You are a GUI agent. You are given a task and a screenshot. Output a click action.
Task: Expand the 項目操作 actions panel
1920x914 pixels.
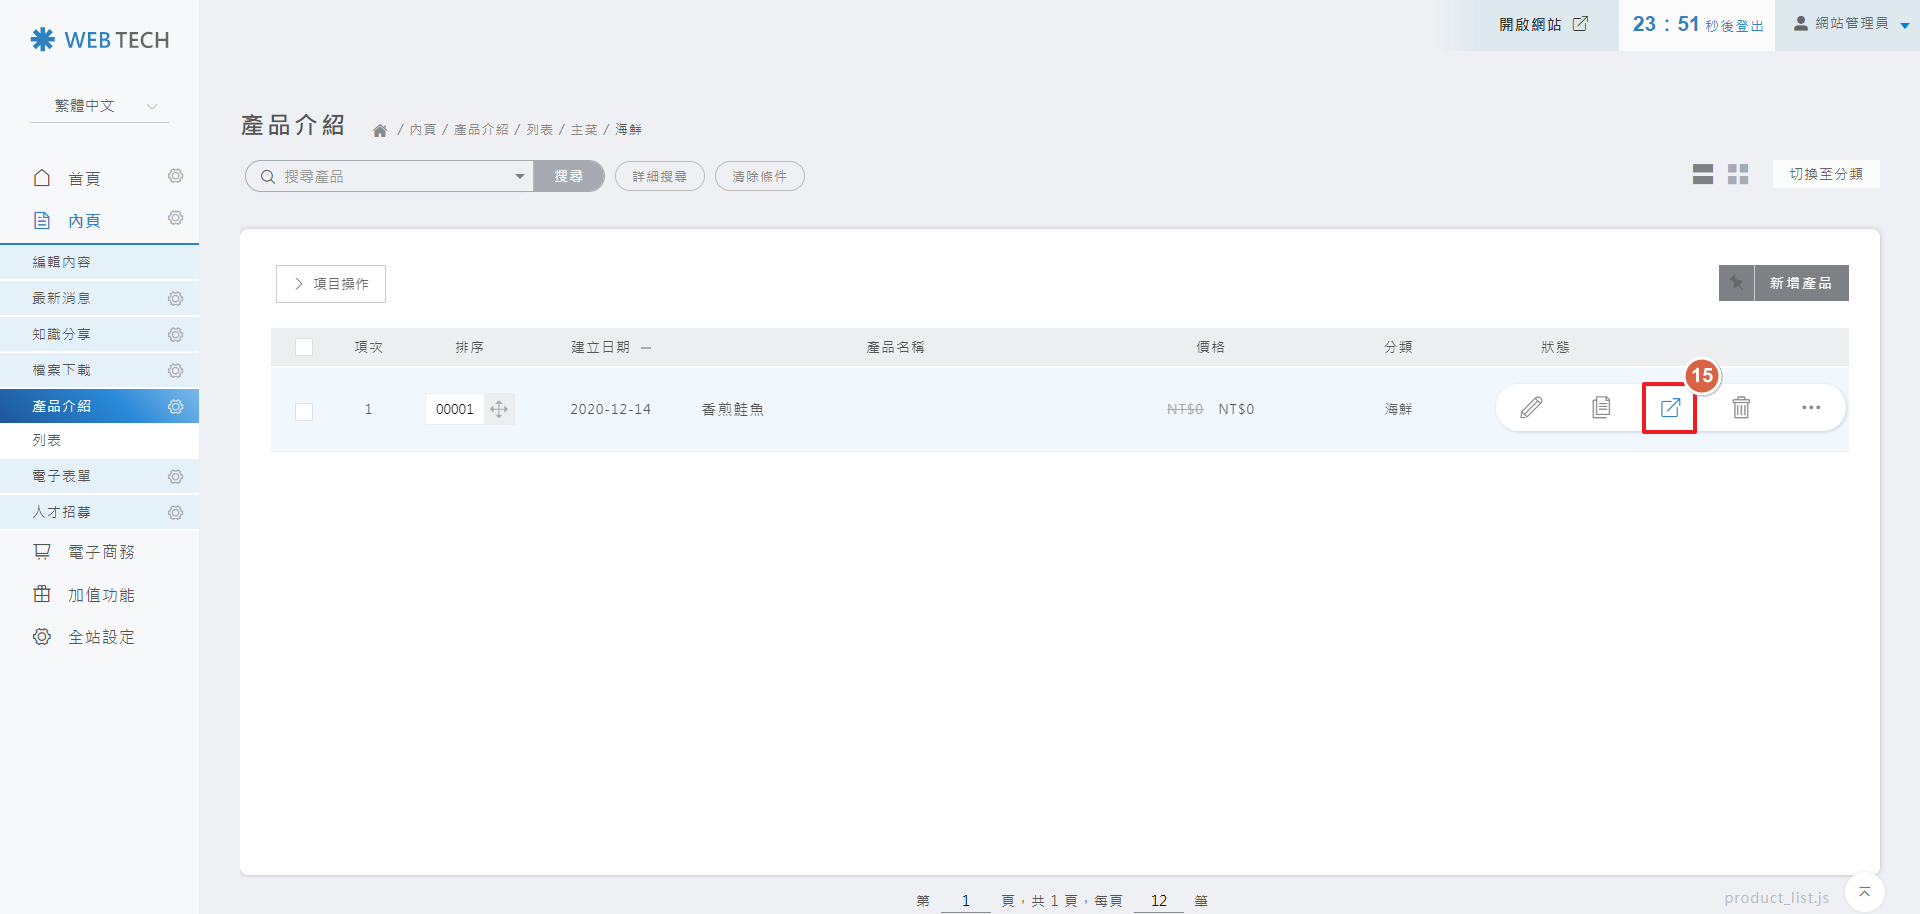(331, 284)
